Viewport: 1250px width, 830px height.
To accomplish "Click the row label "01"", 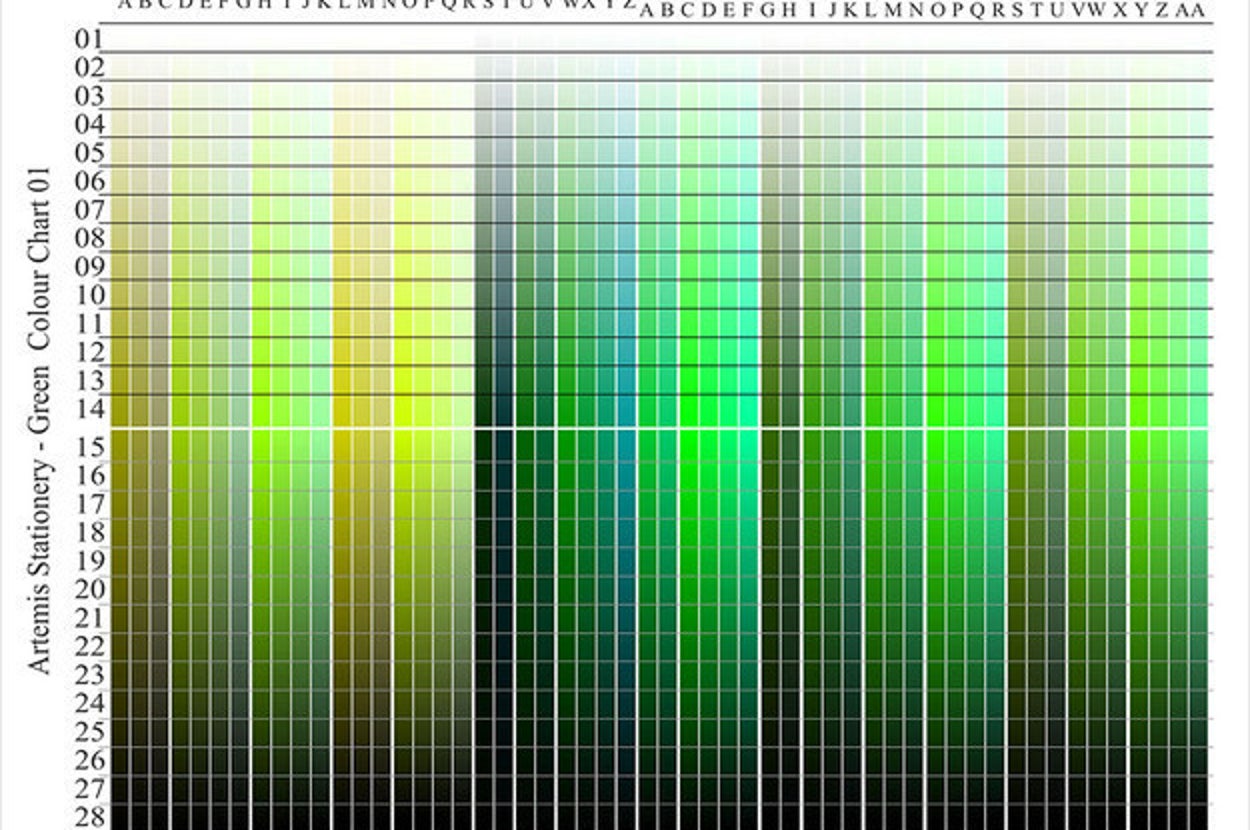I will point(89,39).
